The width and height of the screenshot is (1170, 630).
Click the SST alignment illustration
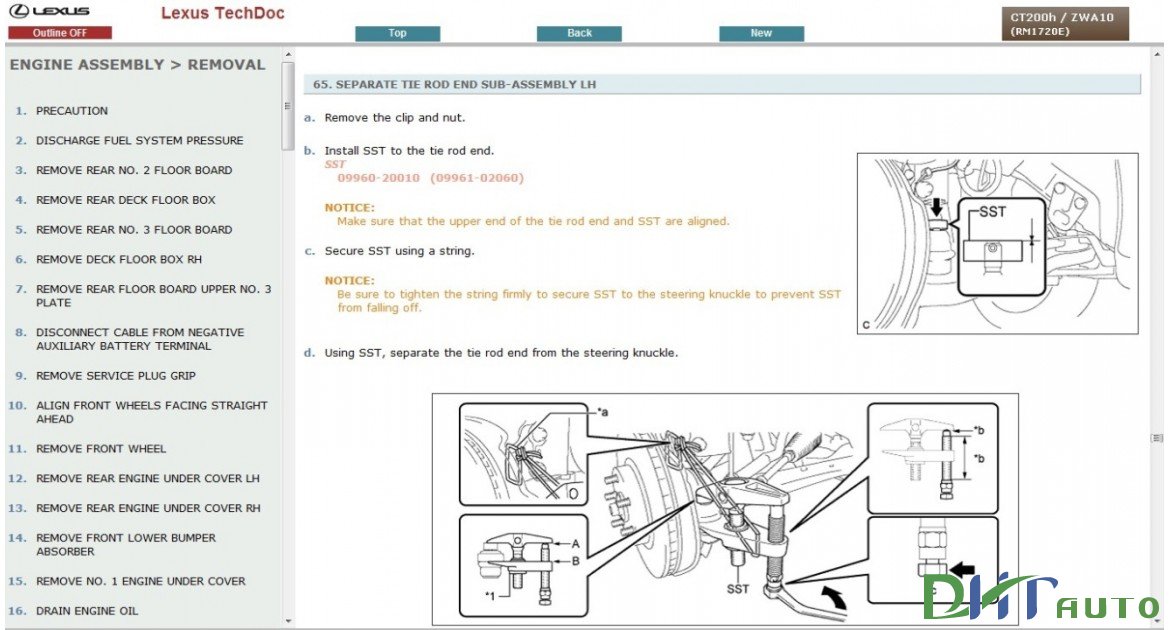click(x=998, y=243)
